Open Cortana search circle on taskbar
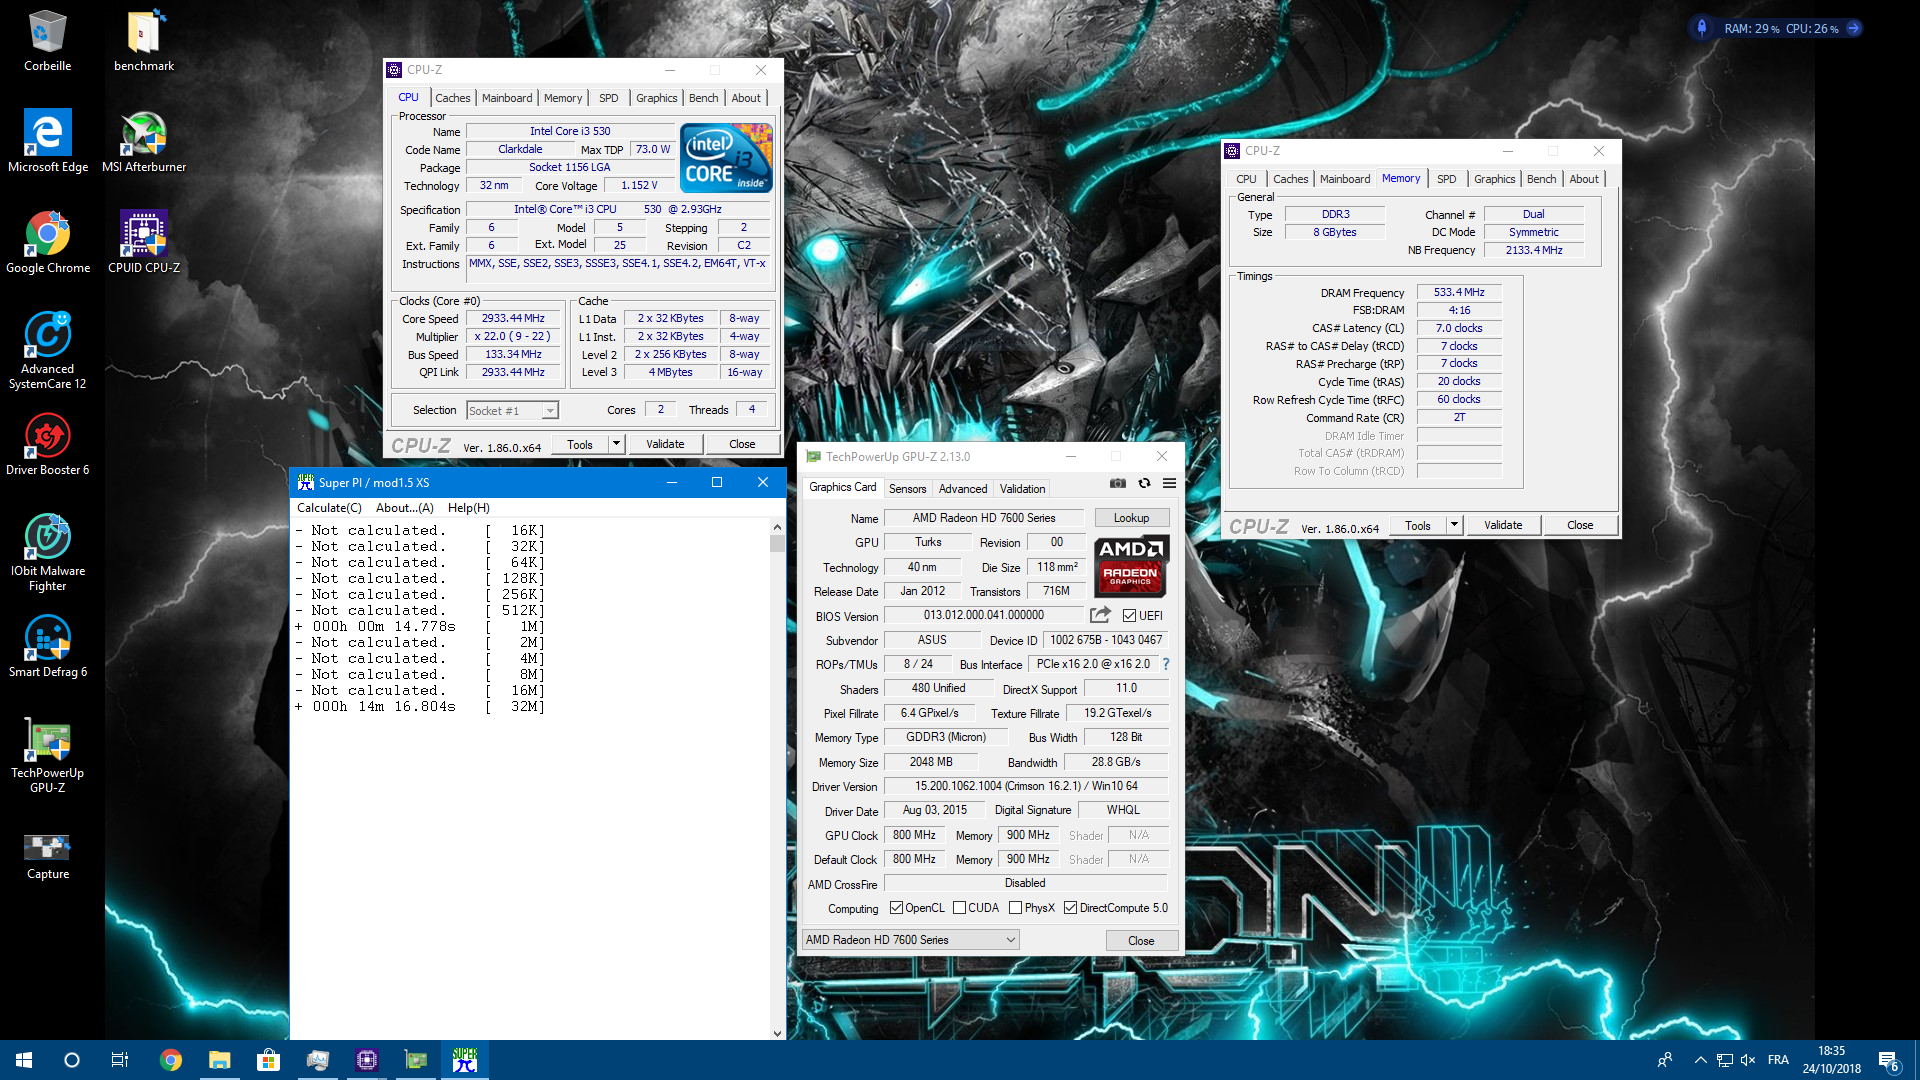The width and height of the screenshot is (1920, 1080). click(x=72, y=1060)
